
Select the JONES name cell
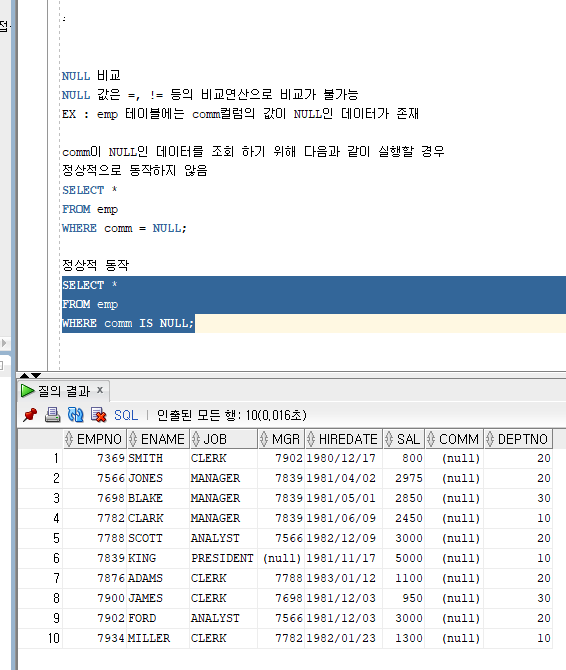[158, 479]
